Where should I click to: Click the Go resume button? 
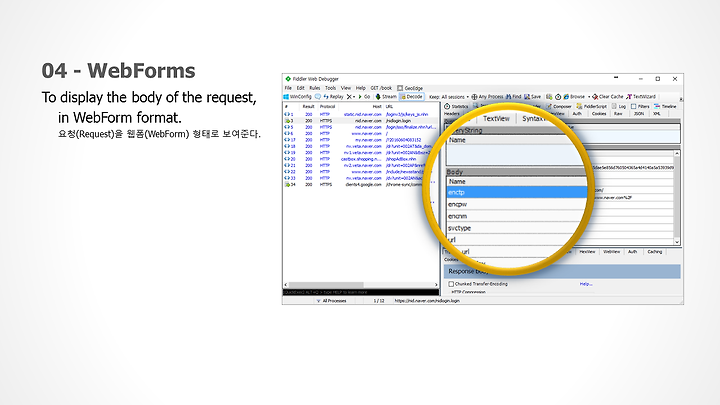(364, 97)
